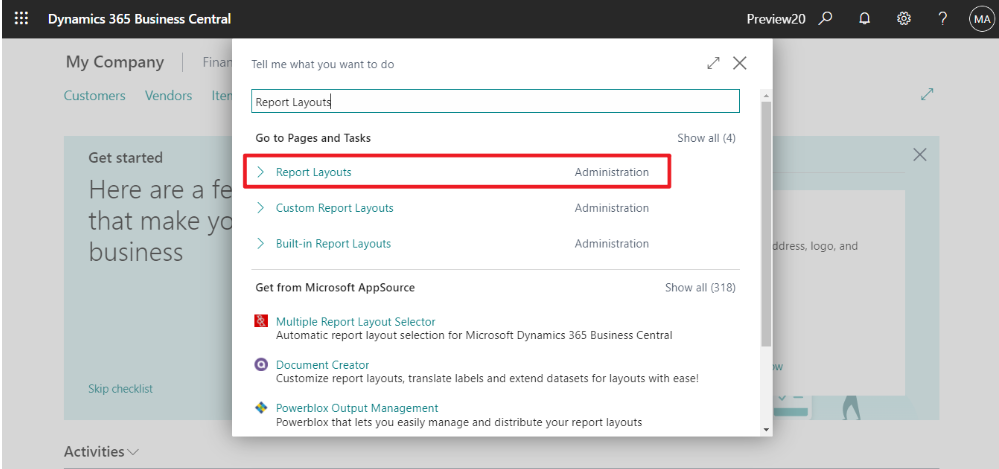Open Document Creator AppSource link
Viewport: 999px width, 469px height.
pos(322,365)
